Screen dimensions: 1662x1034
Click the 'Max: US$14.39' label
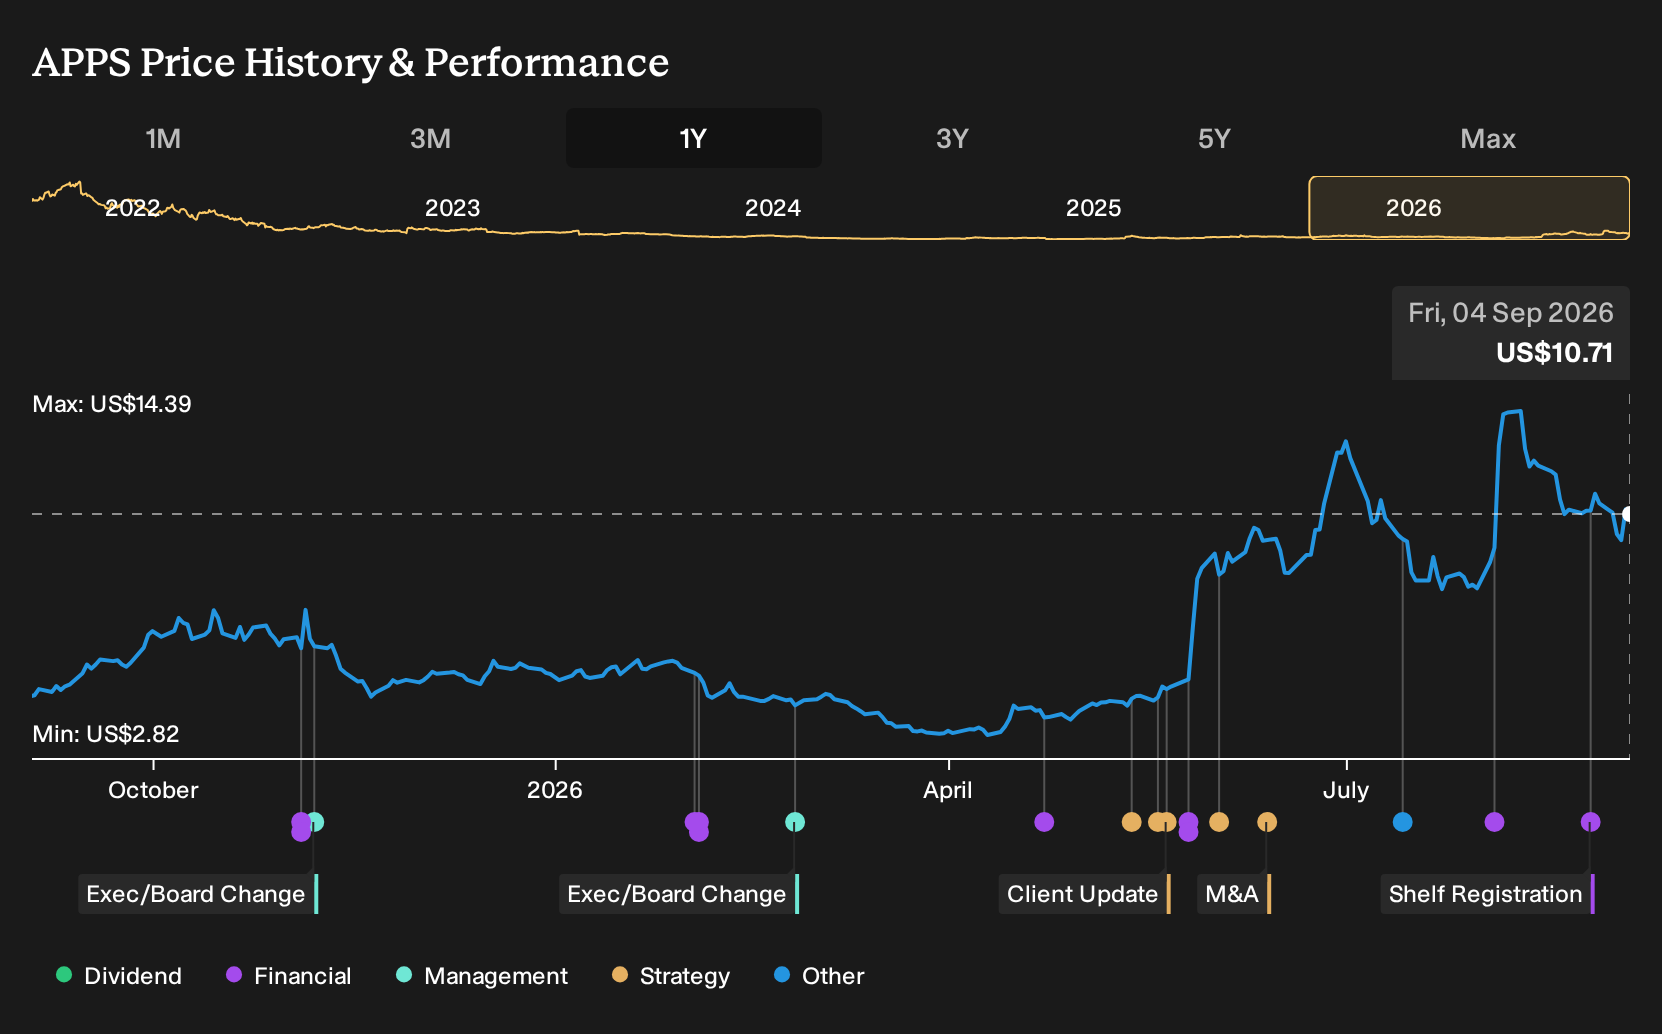coord(112,404)
